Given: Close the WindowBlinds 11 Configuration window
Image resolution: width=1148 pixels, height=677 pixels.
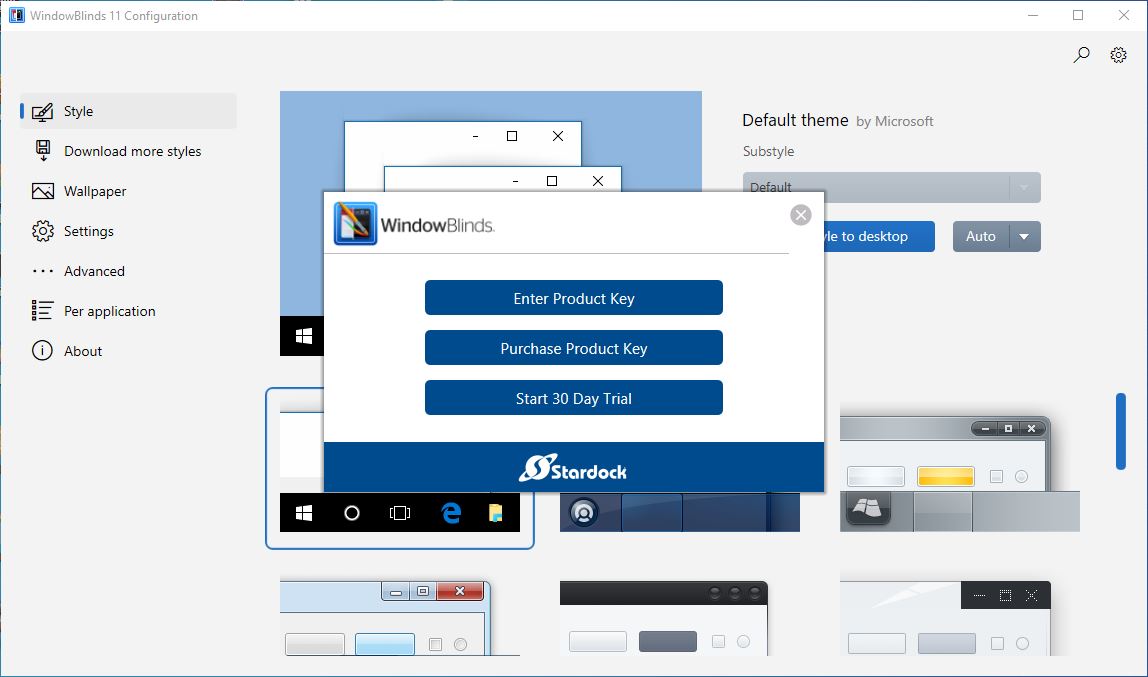Looking at the screenshot, I should coord(1124,15).
